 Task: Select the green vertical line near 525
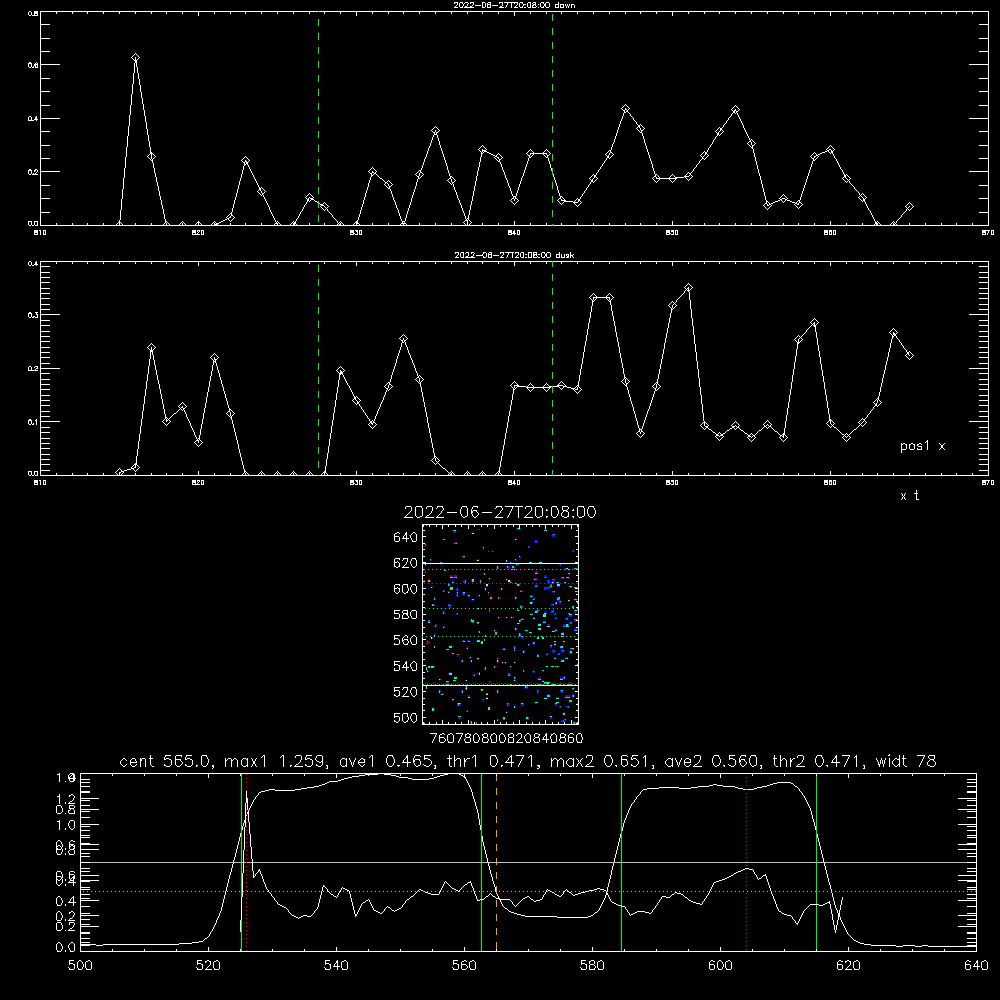242,861
